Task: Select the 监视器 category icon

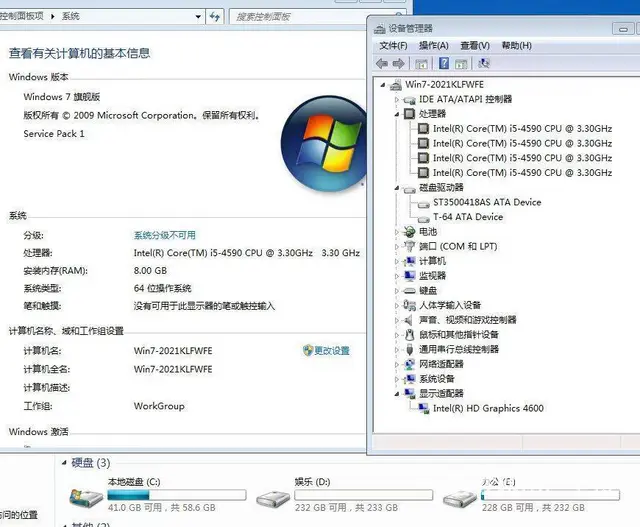Action: tap(409, 276)
